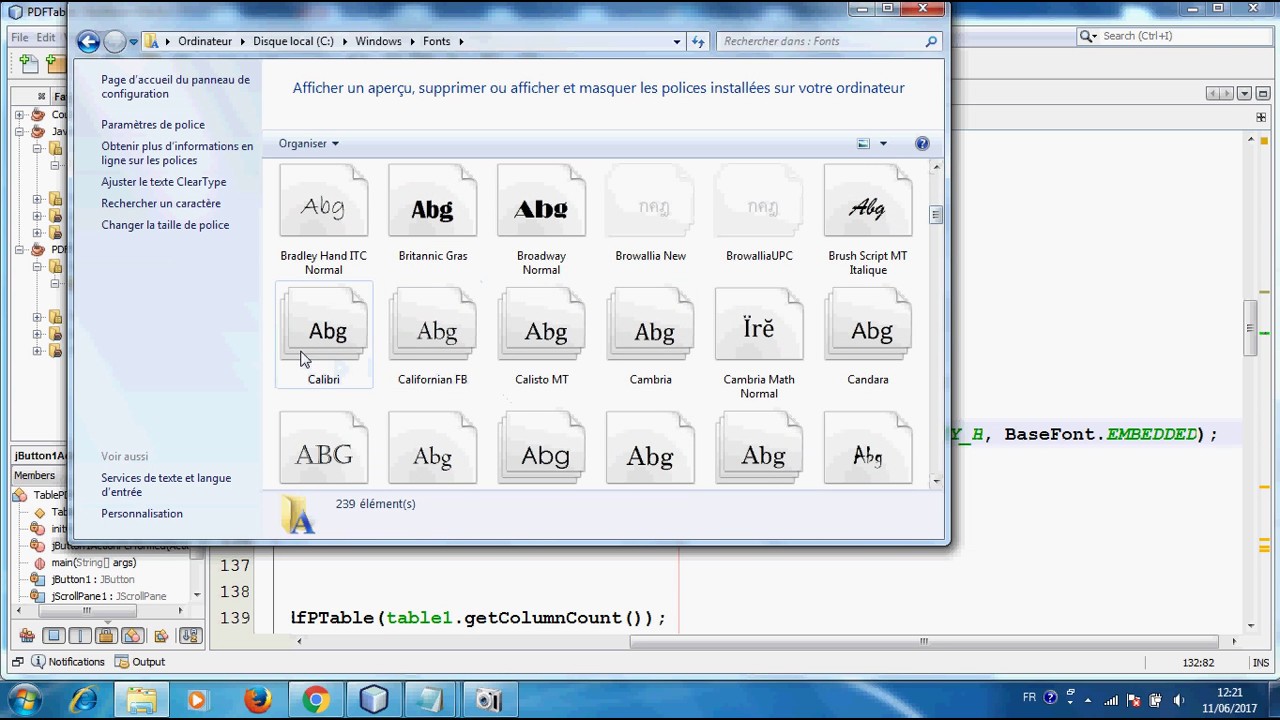Click the Fonts folder icon in details pane
1280x720 pixels.
[298, 513]
